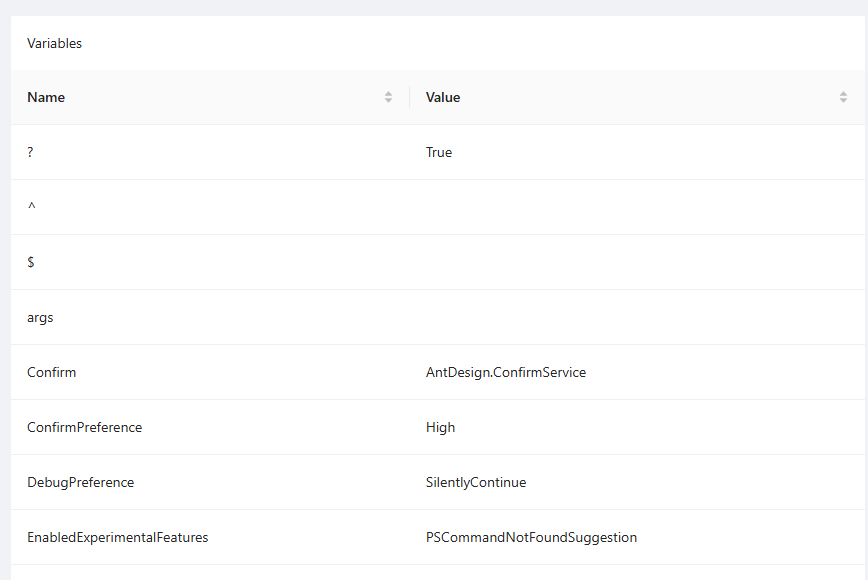The image size is (868, 580).
Task: Select the SilentlyContinue value cell
Action: pyautogui.click(x=637, y=483)
